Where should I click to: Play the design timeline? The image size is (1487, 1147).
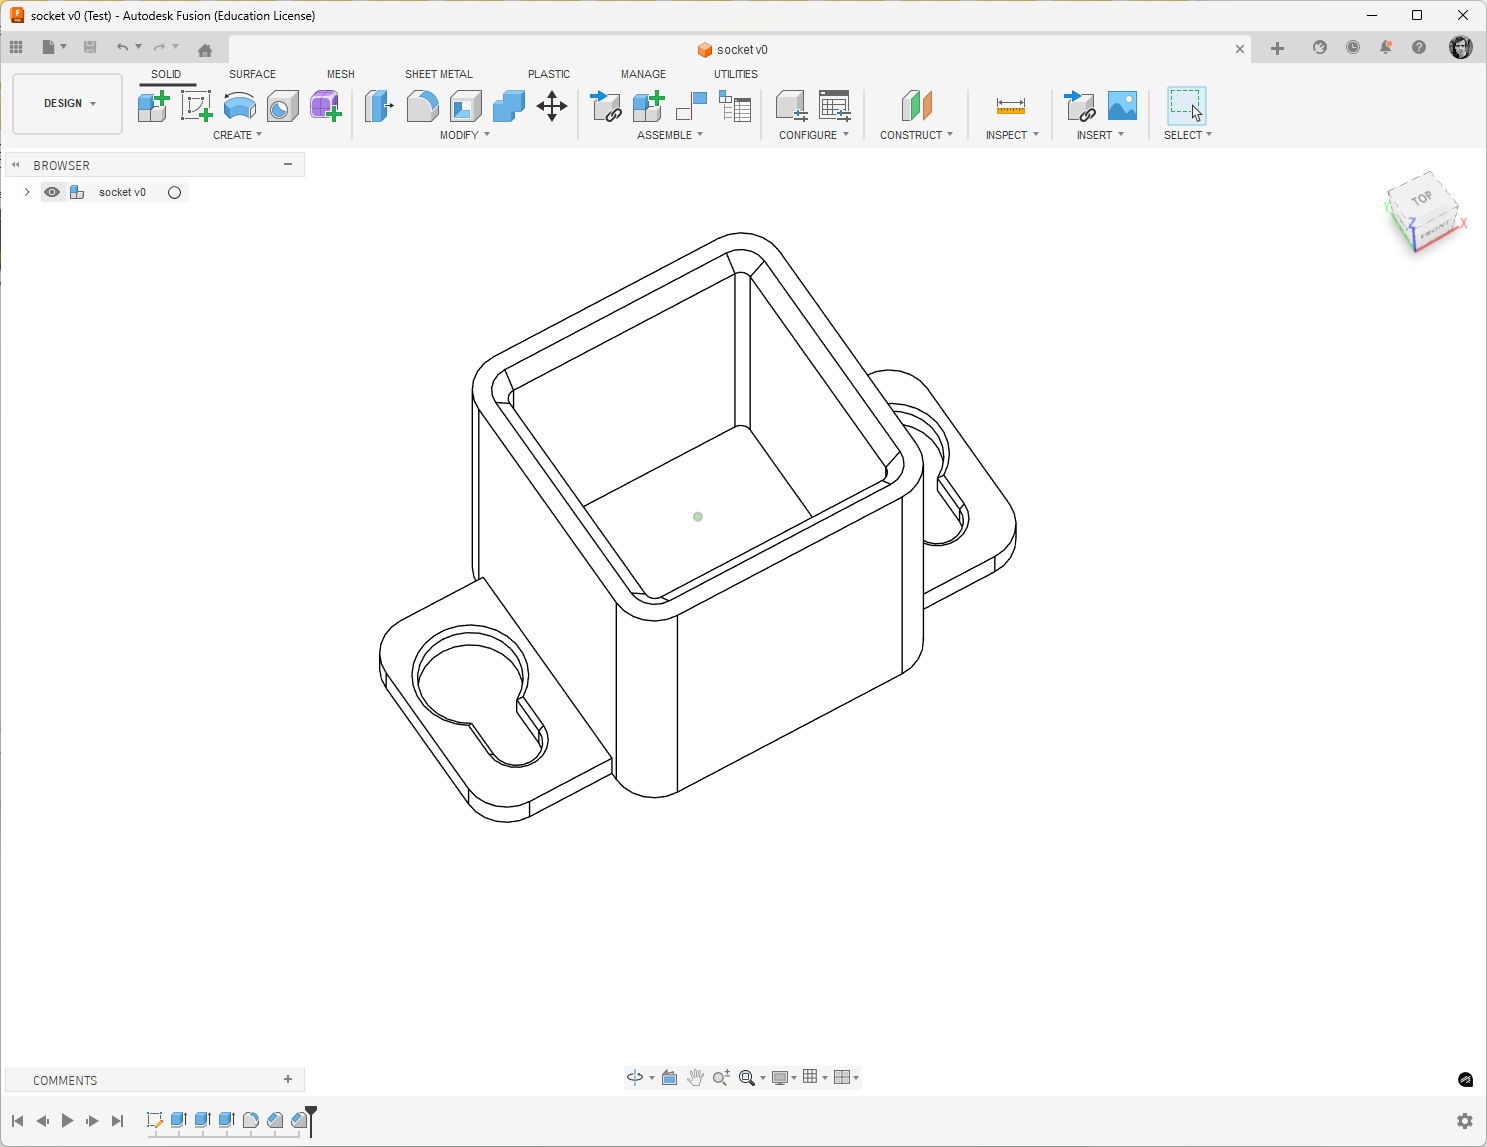coord(67,1121)
